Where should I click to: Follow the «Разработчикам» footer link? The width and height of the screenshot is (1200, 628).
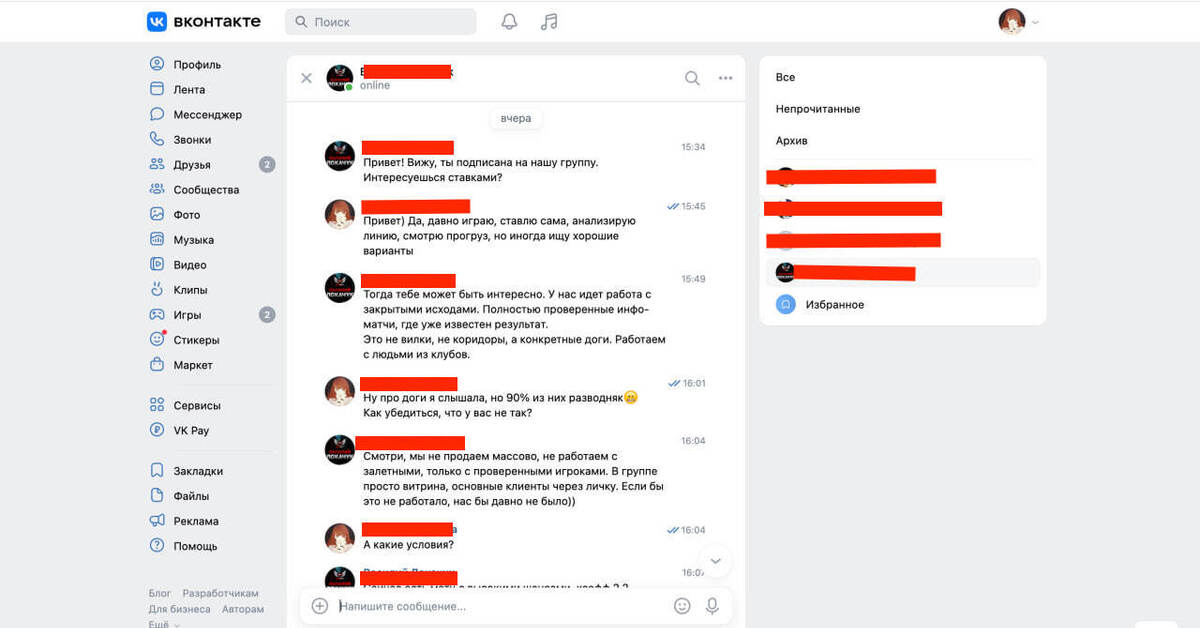(220, 594)
